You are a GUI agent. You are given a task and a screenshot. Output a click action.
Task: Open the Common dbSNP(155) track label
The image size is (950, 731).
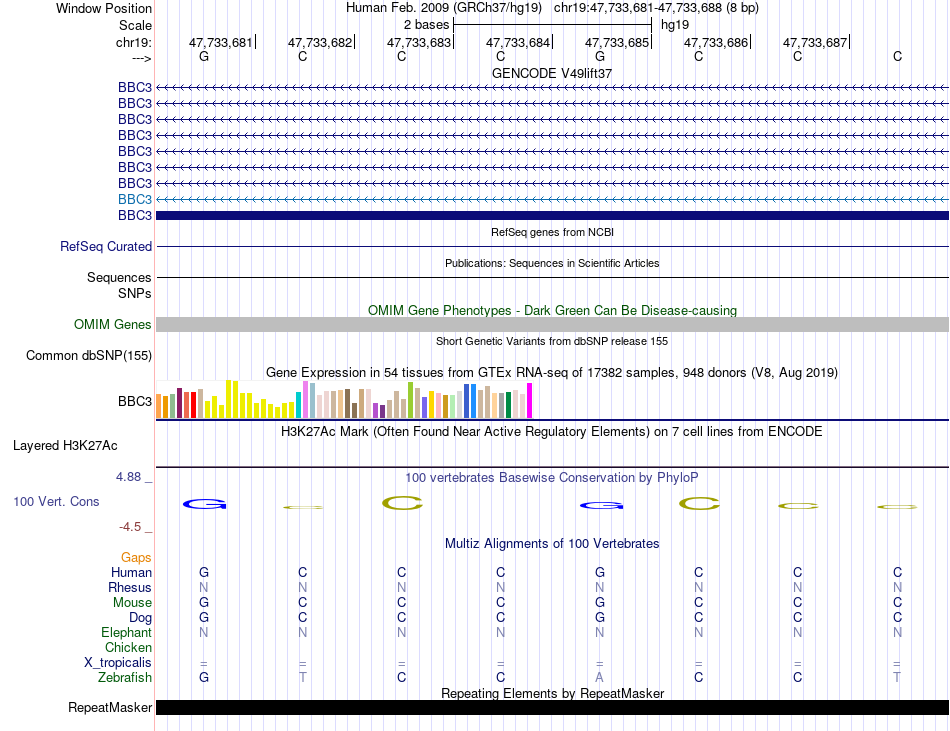tap(88, 356)
